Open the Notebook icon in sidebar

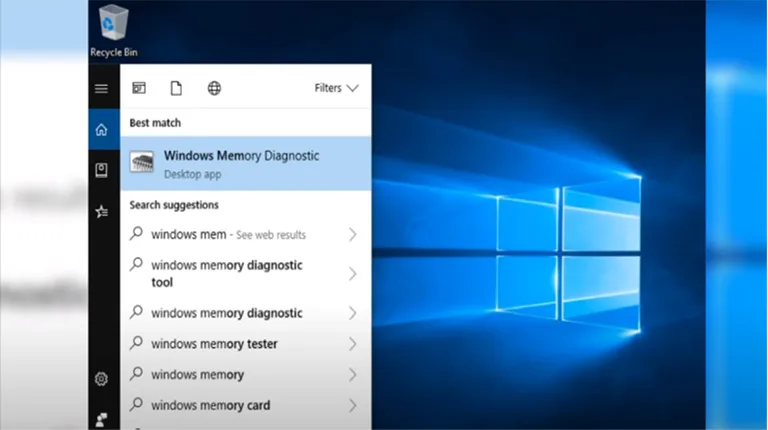pos(101,170)
